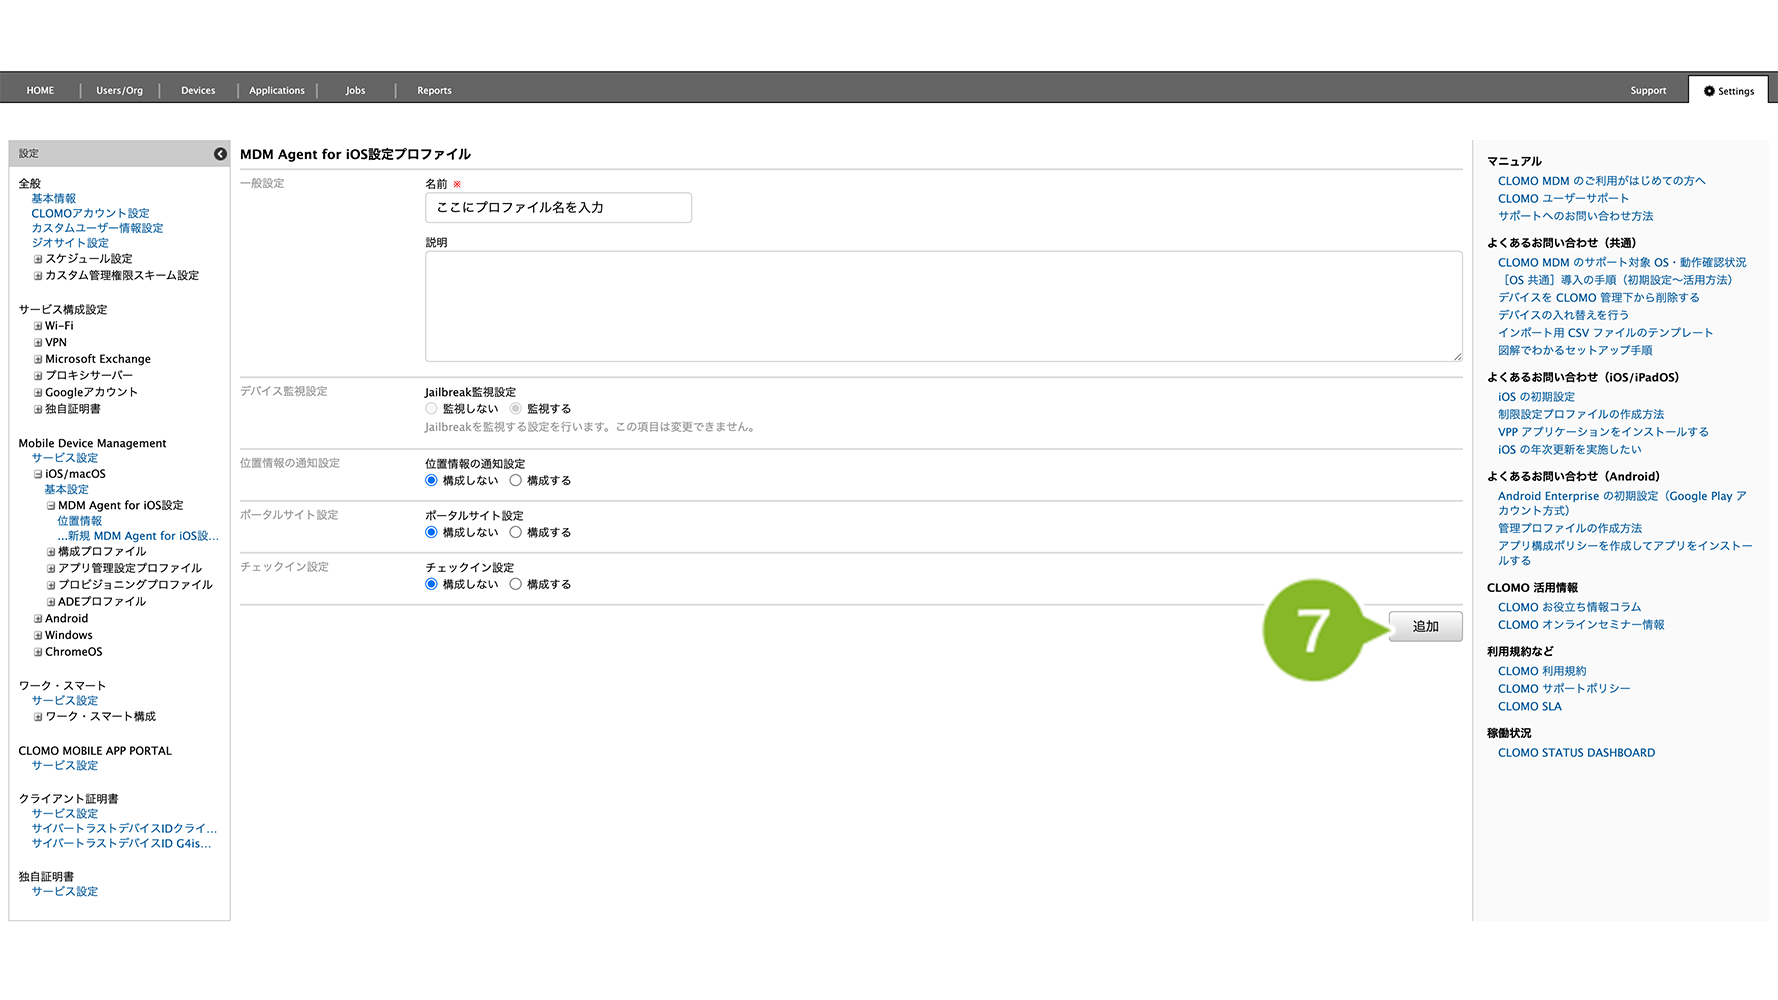
Task: Open the Devices menu tab
Action: (198, 91)
